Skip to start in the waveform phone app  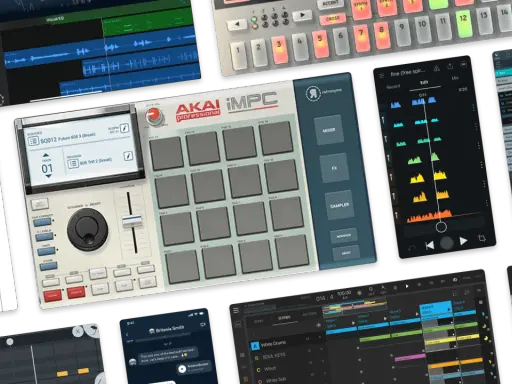[x=430, y=246]
